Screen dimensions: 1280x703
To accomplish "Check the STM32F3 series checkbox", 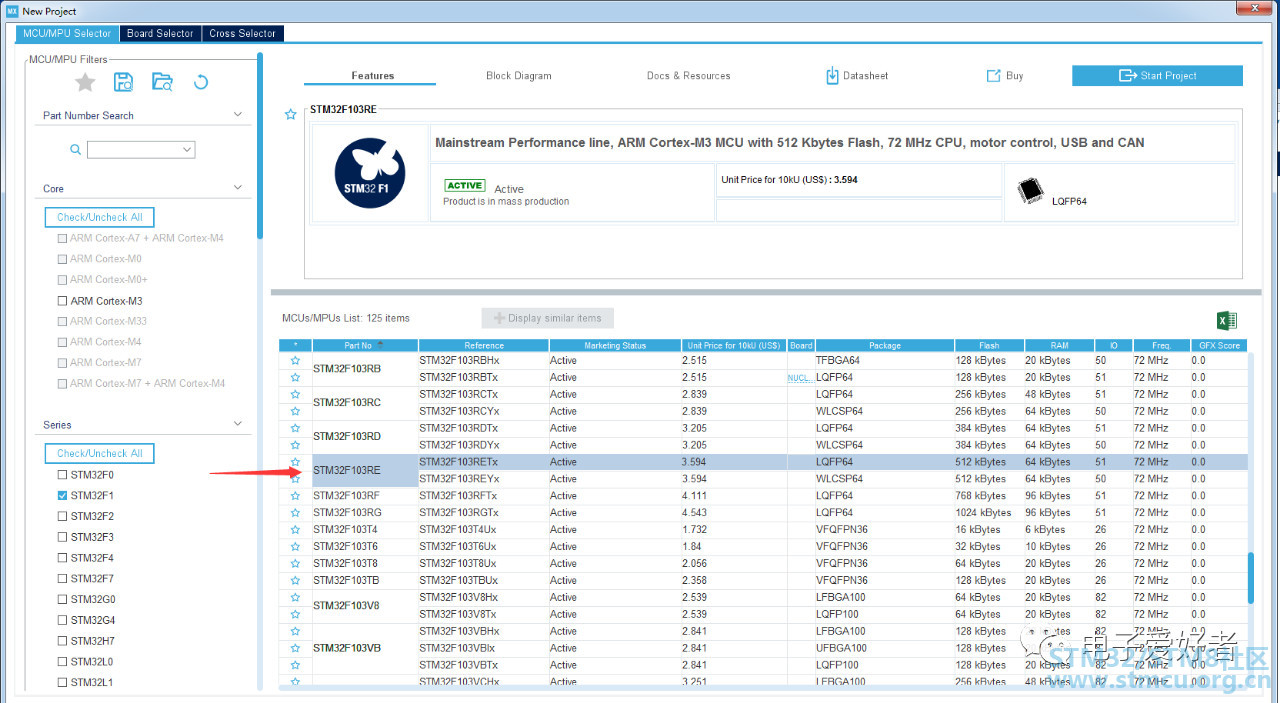I will pos(63,538).
